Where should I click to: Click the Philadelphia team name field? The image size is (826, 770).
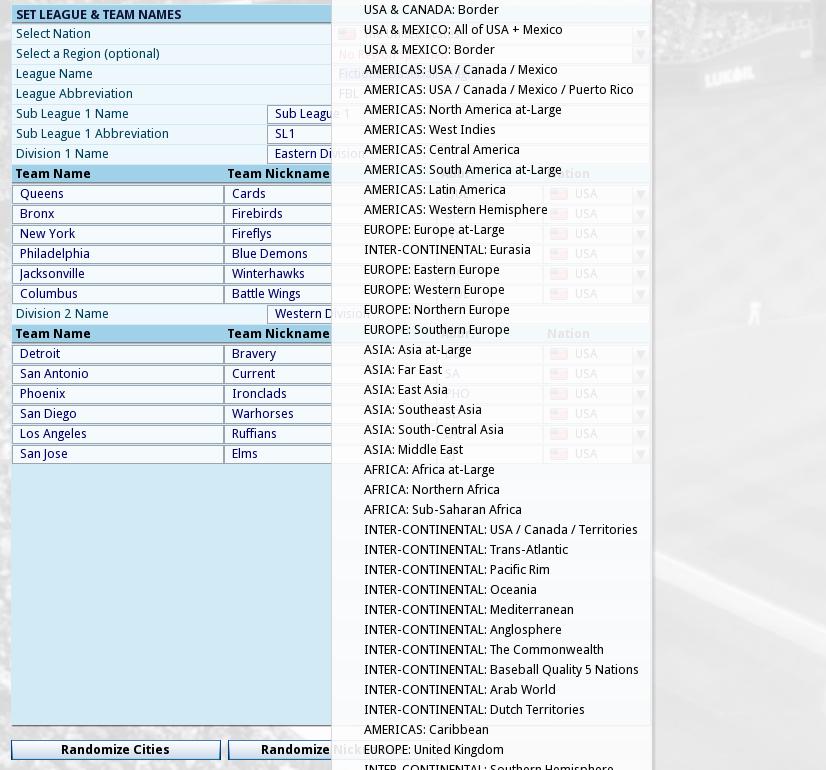click(117, 254)
